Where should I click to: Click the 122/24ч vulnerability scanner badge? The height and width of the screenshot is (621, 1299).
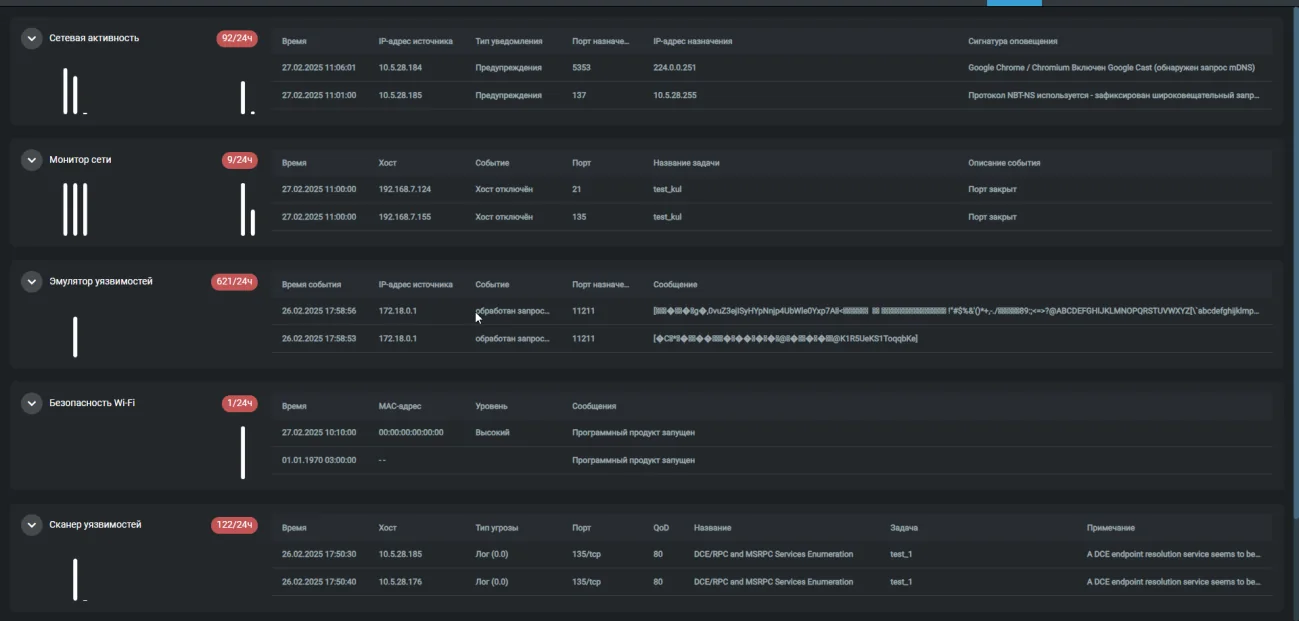point(234,525)
